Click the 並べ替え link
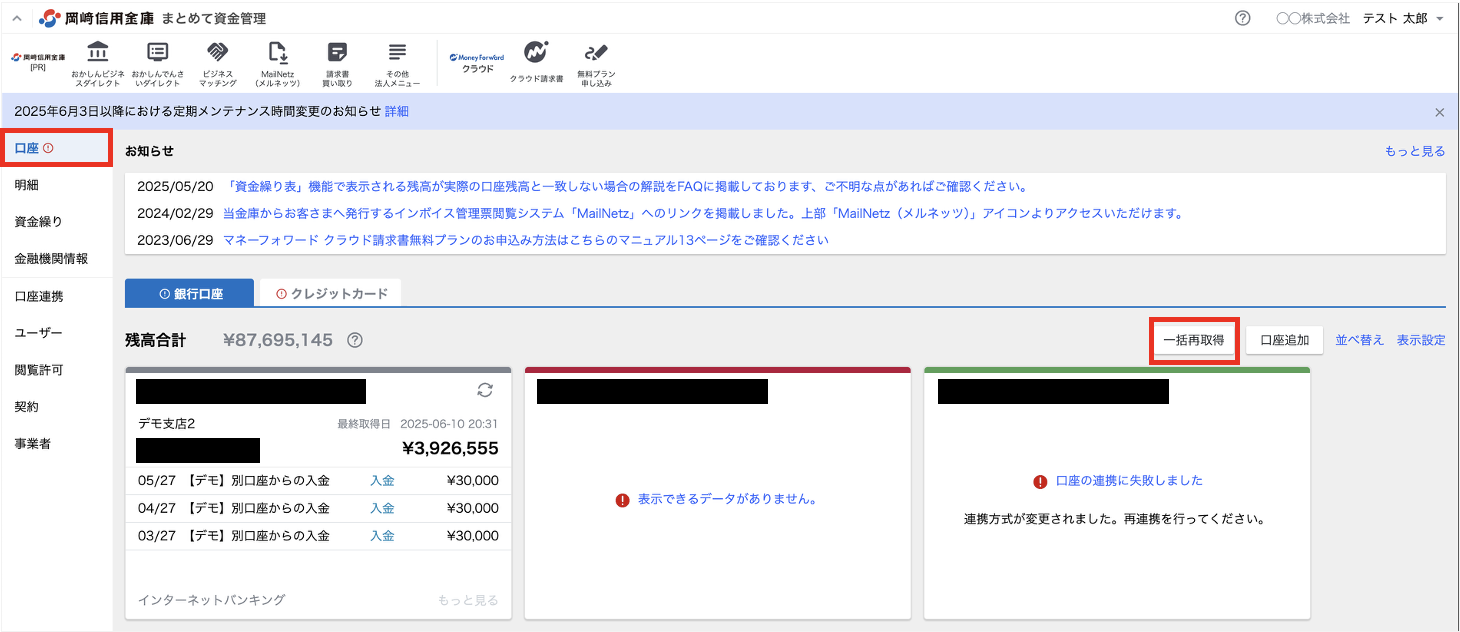Image resolution: width=1460 pixels, height=632 pixels. click(x=1360, y=340)
